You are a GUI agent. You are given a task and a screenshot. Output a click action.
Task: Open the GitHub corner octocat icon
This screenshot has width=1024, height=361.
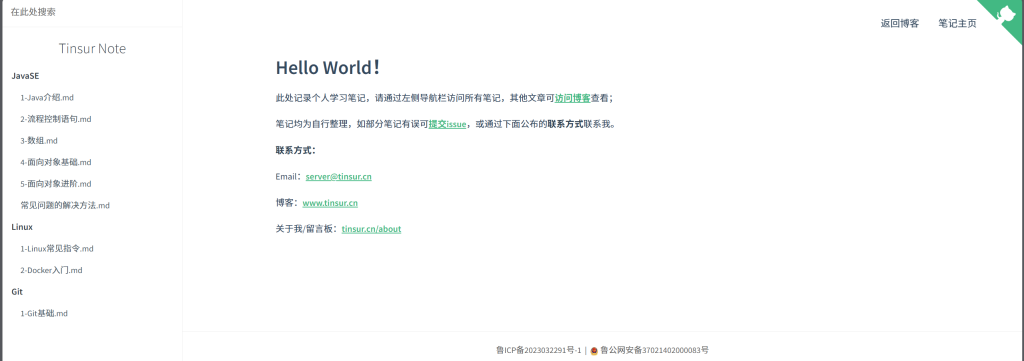[1007, 14]
